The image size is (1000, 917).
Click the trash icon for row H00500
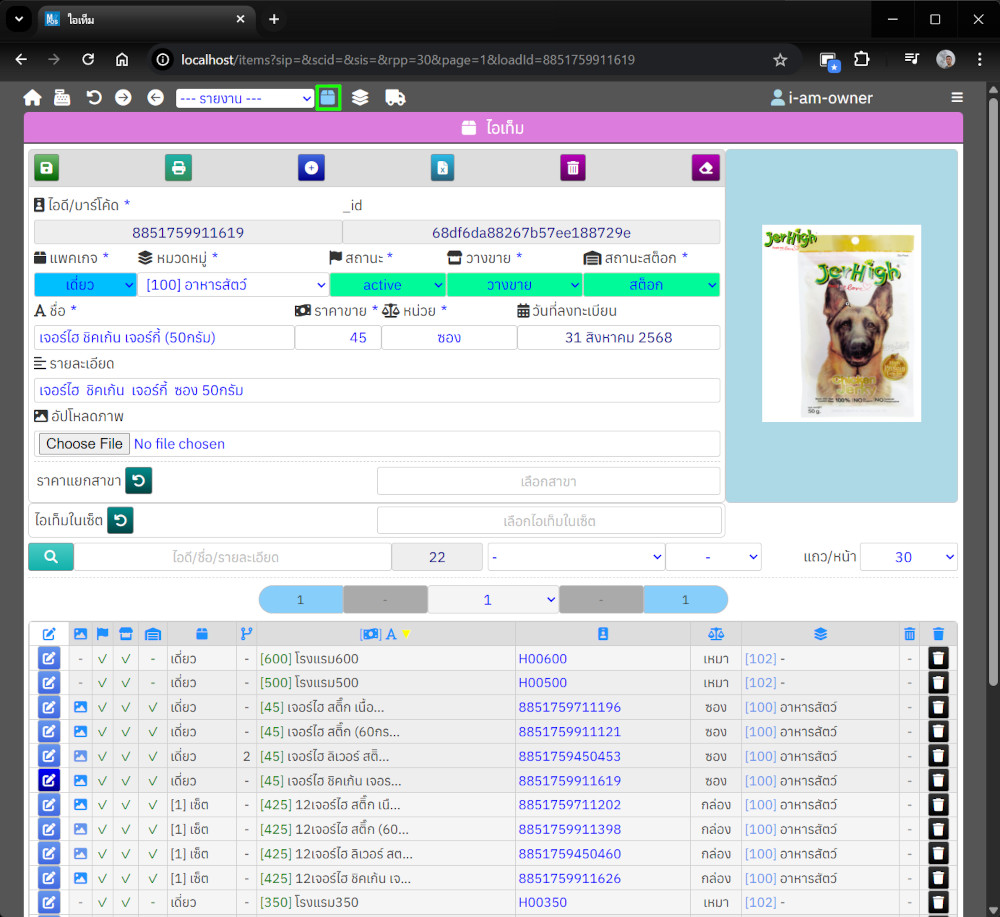[938, 683]
